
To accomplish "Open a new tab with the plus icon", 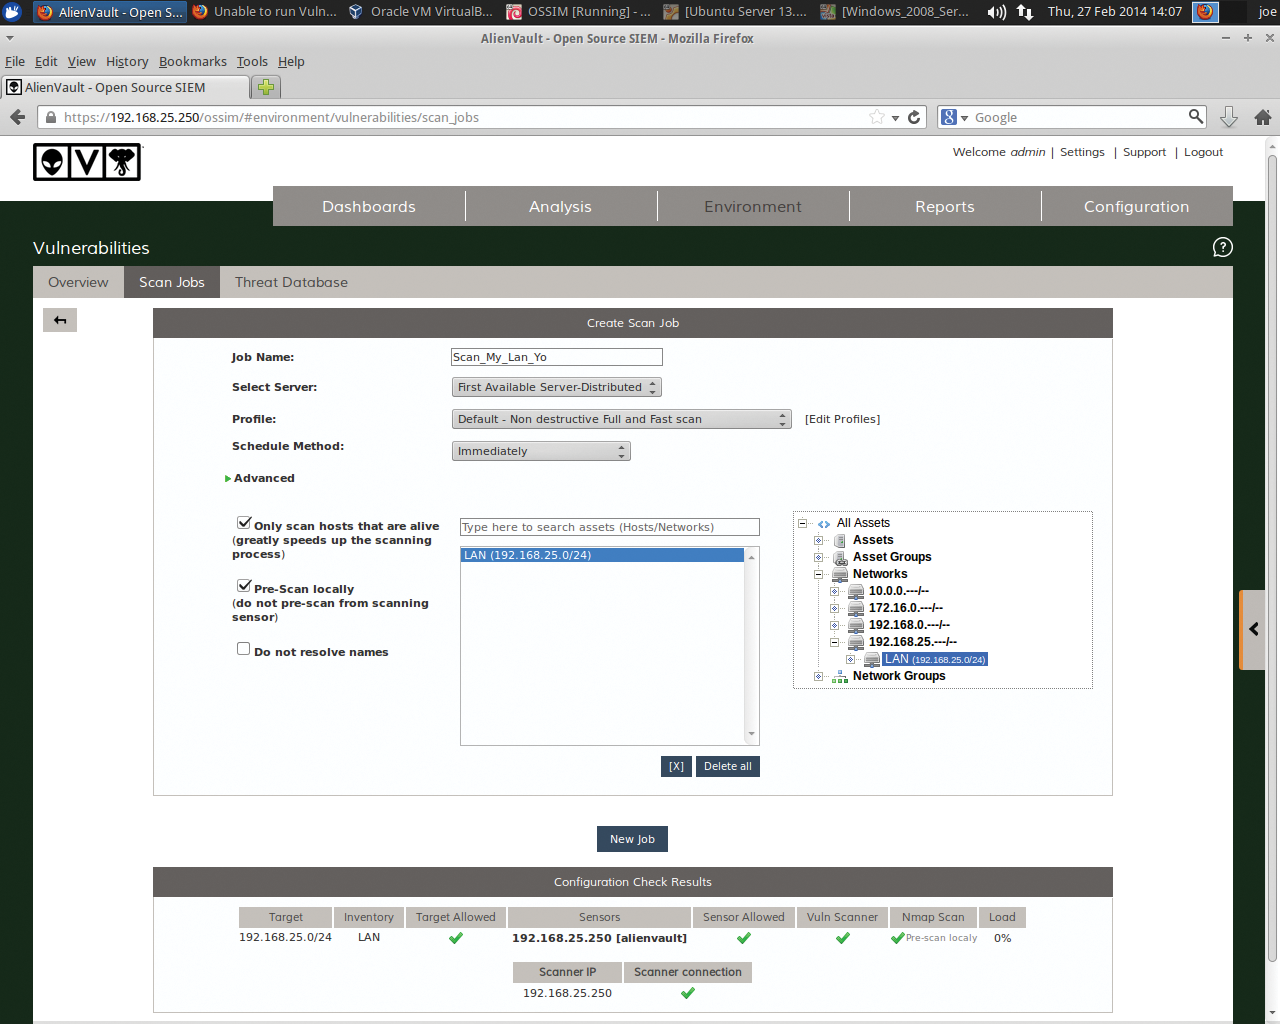I will 266,87.
